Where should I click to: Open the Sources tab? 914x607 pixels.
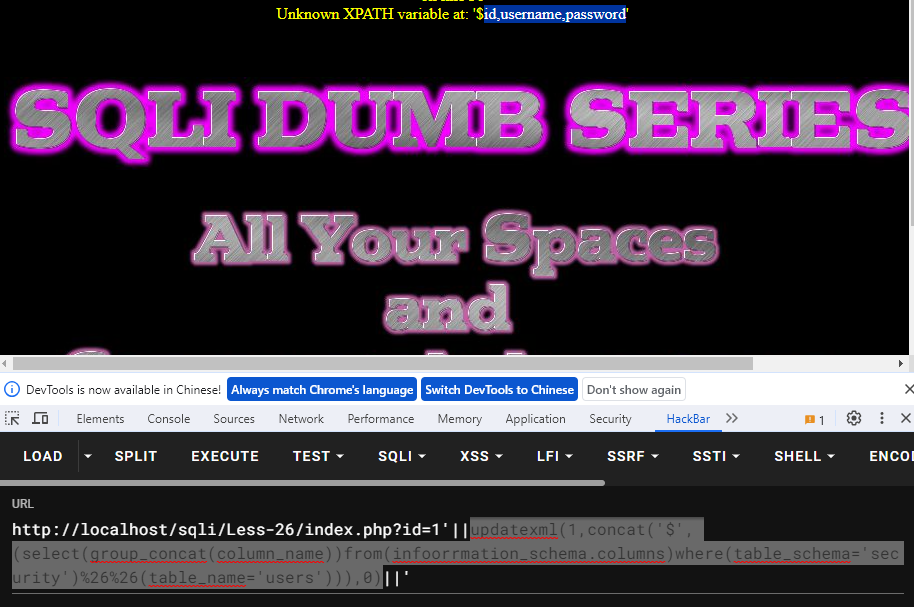(x=234, y=419)
